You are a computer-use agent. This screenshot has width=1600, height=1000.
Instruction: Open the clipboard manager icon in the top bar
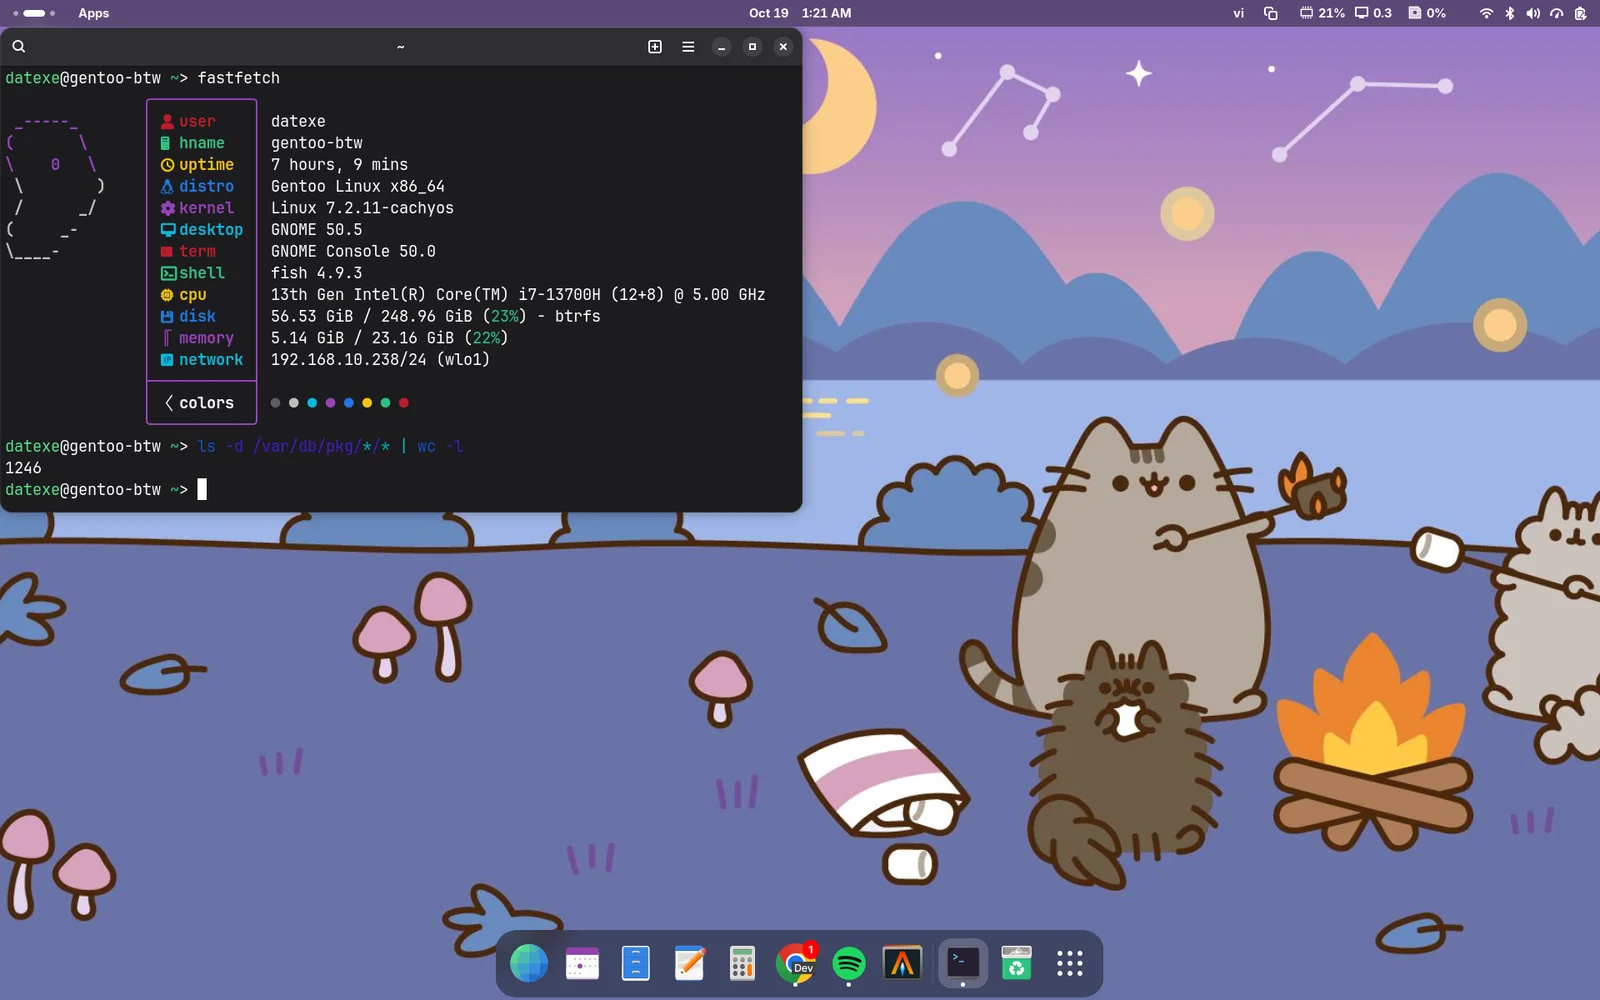[1271, 13]
